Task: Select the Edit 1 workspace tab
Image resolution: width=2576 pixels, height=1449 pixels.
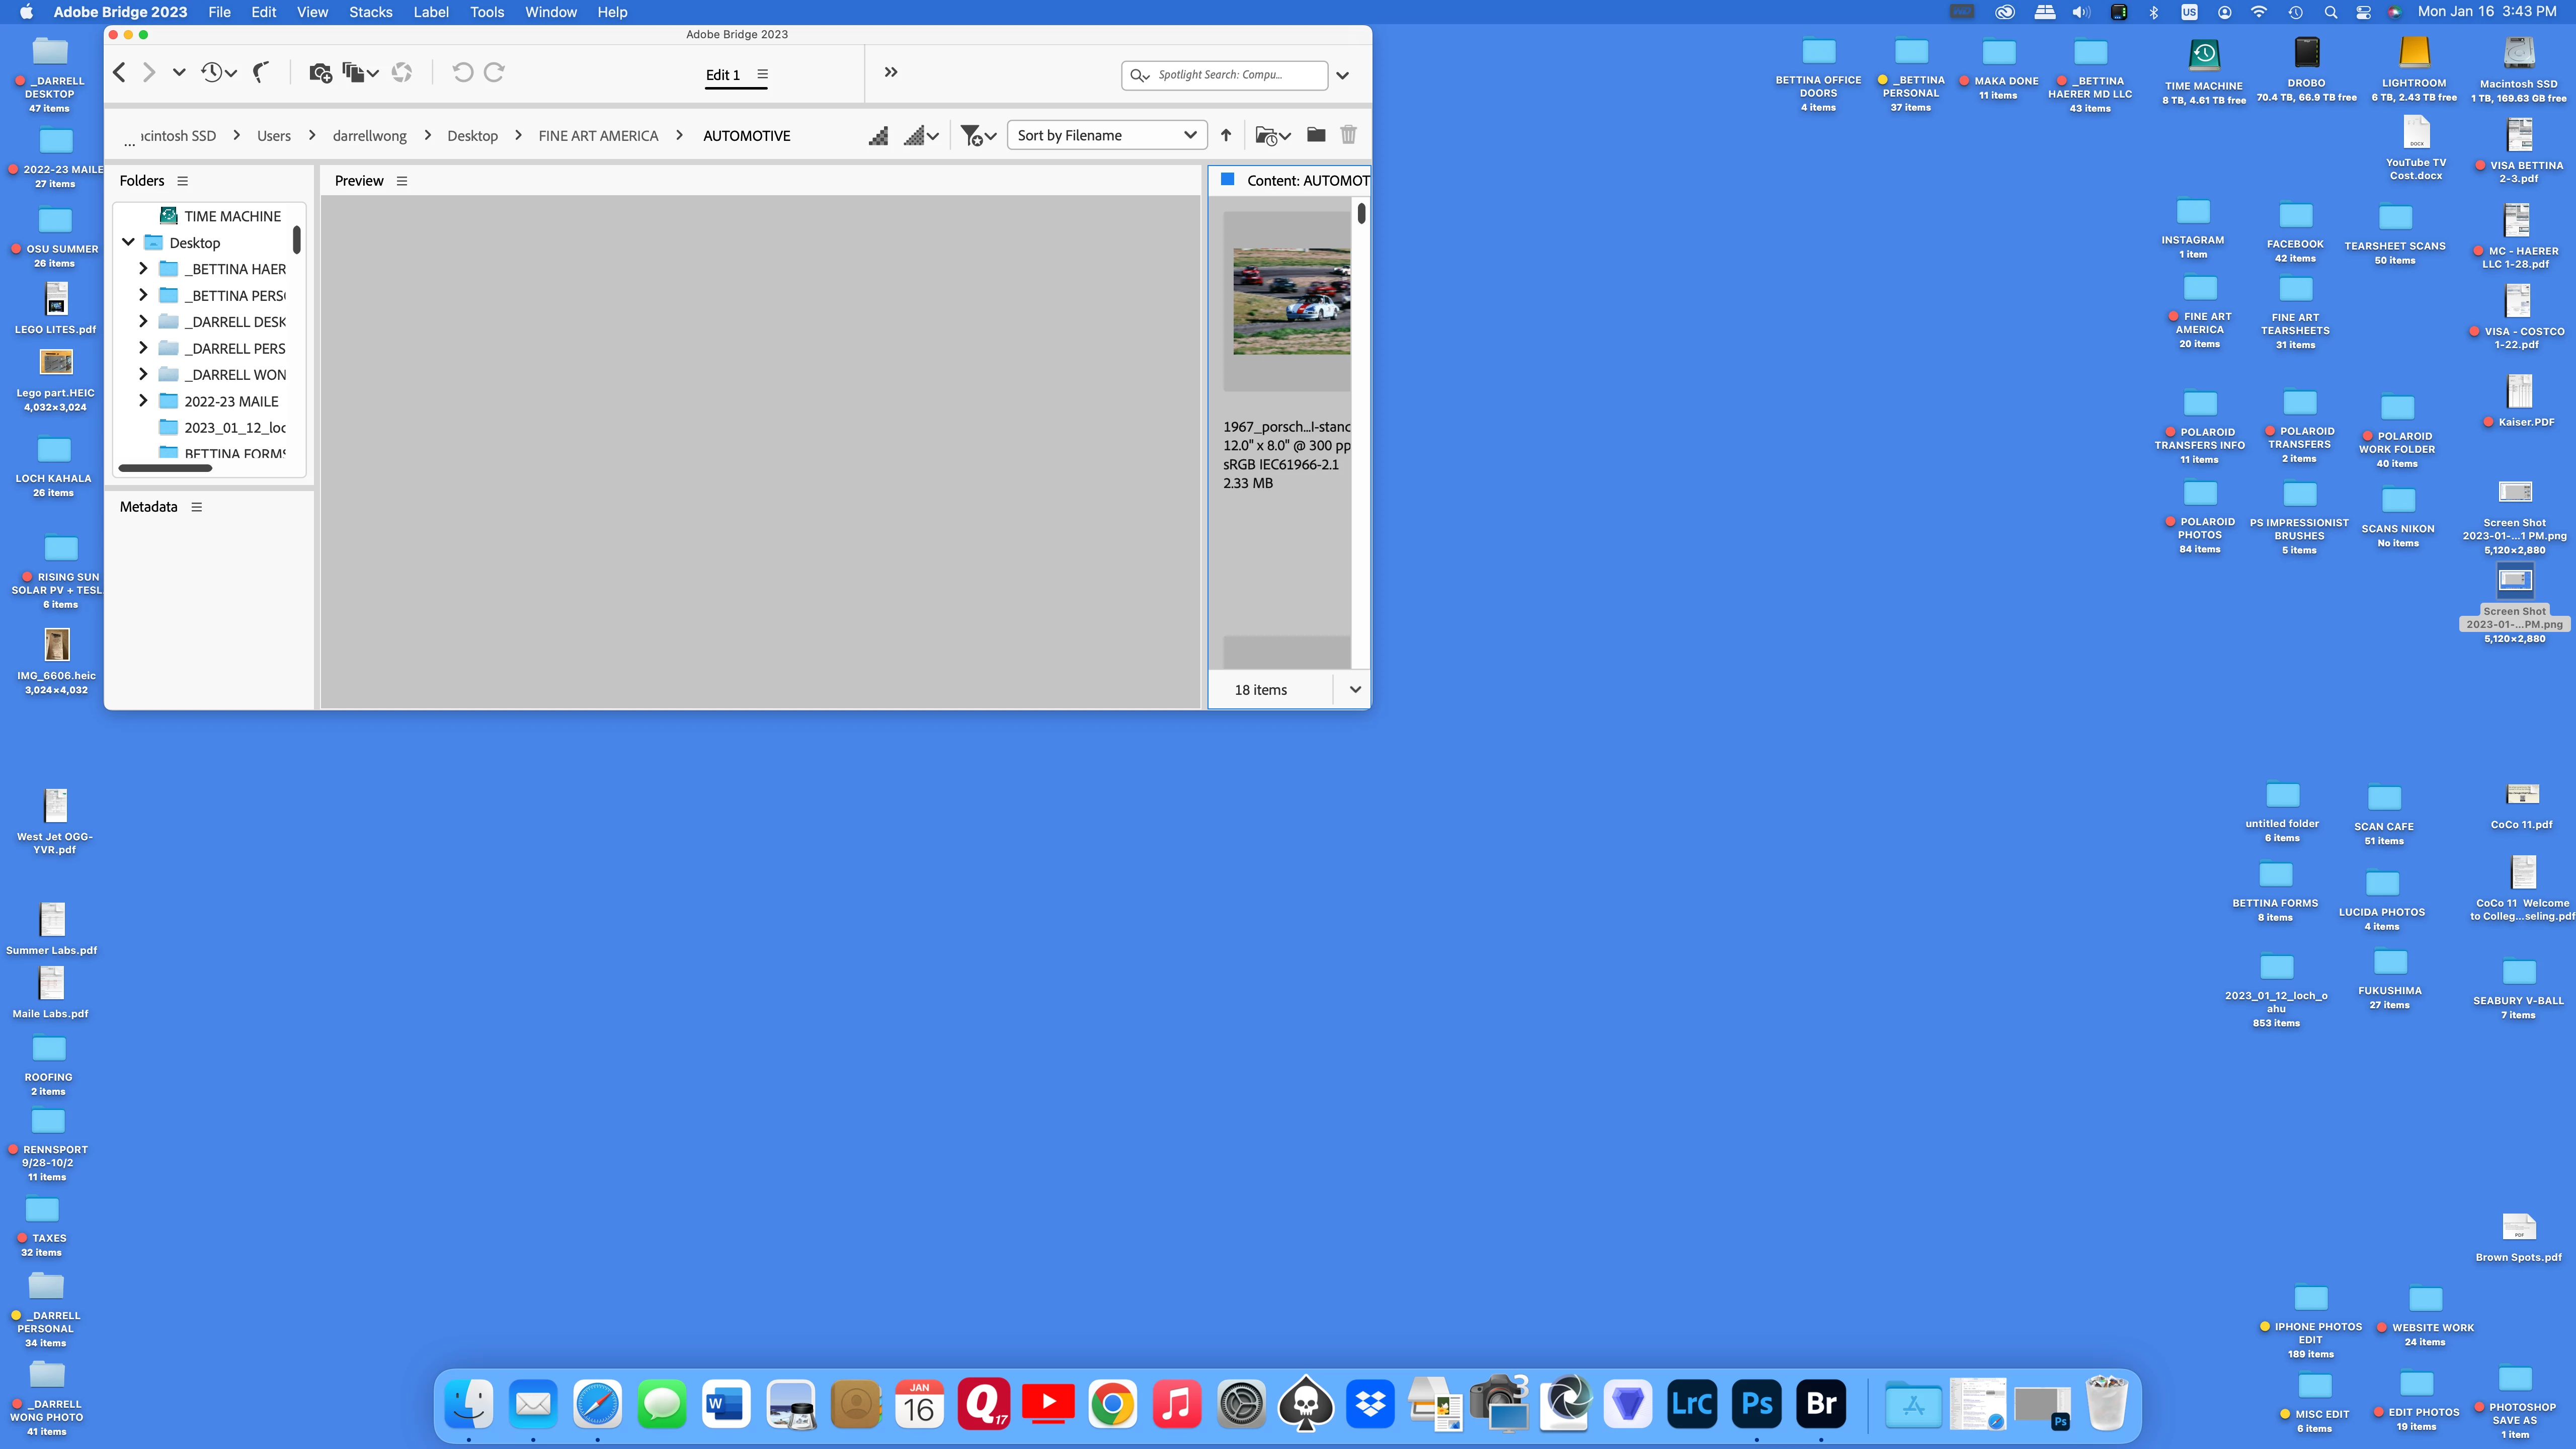Action: coord(723,75)
